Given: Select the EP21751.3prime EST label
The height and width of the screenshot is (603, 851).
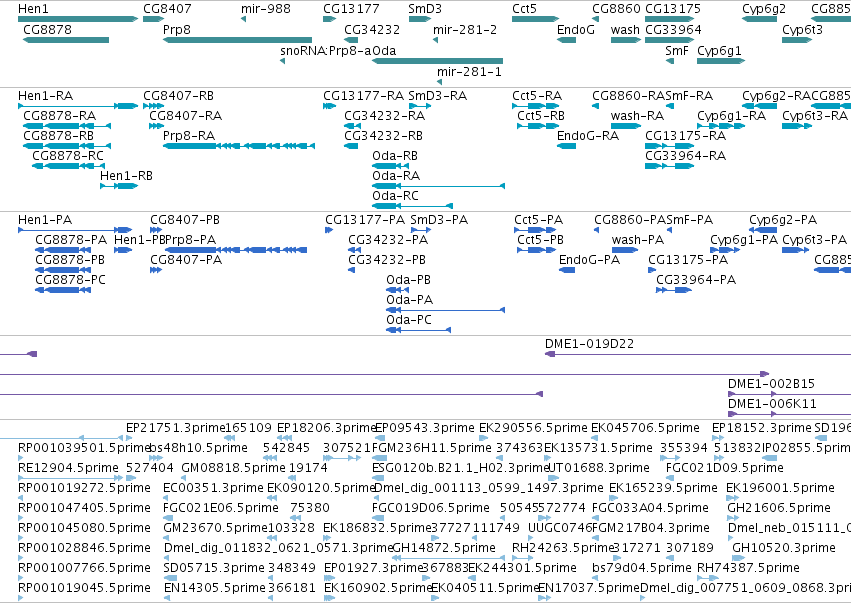Looking at the screenshot, I should (x=175, y=428).
